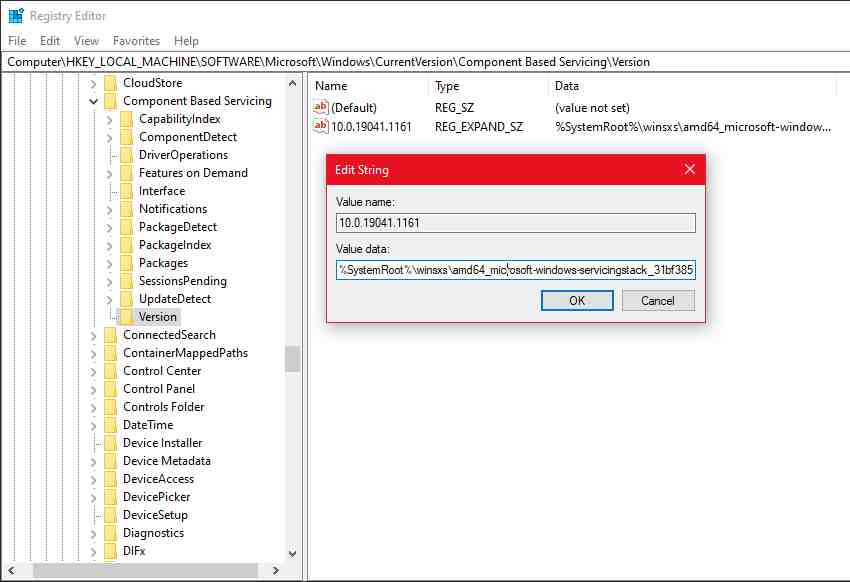Cancel the Edit String dialog
Viewport: 850px width, 582px height.
click(x=658, y=300)
